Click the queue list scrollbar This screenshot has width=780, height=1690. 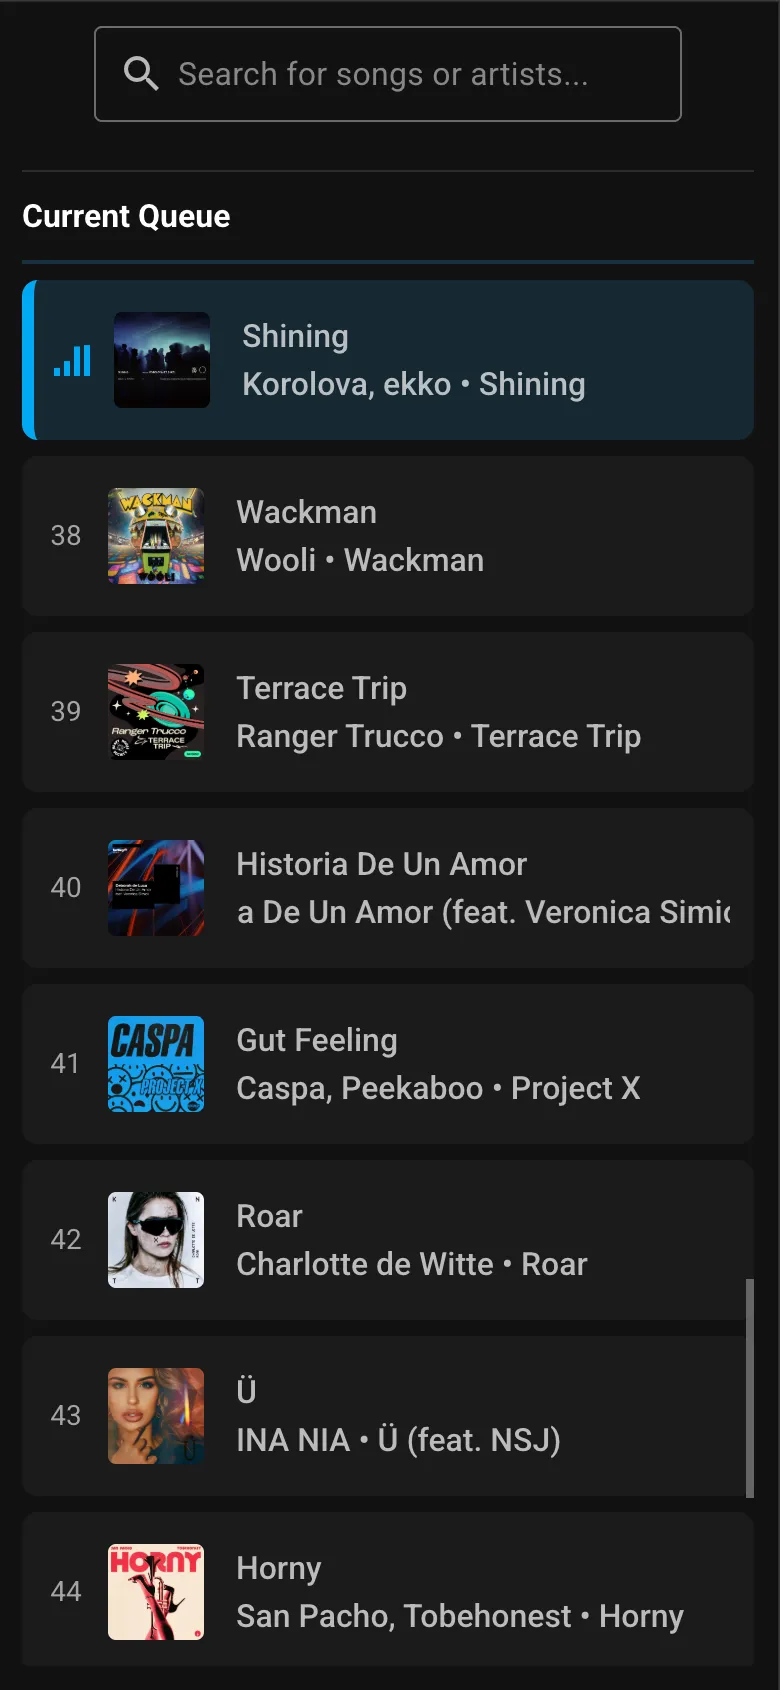(x=749, y=1388)
